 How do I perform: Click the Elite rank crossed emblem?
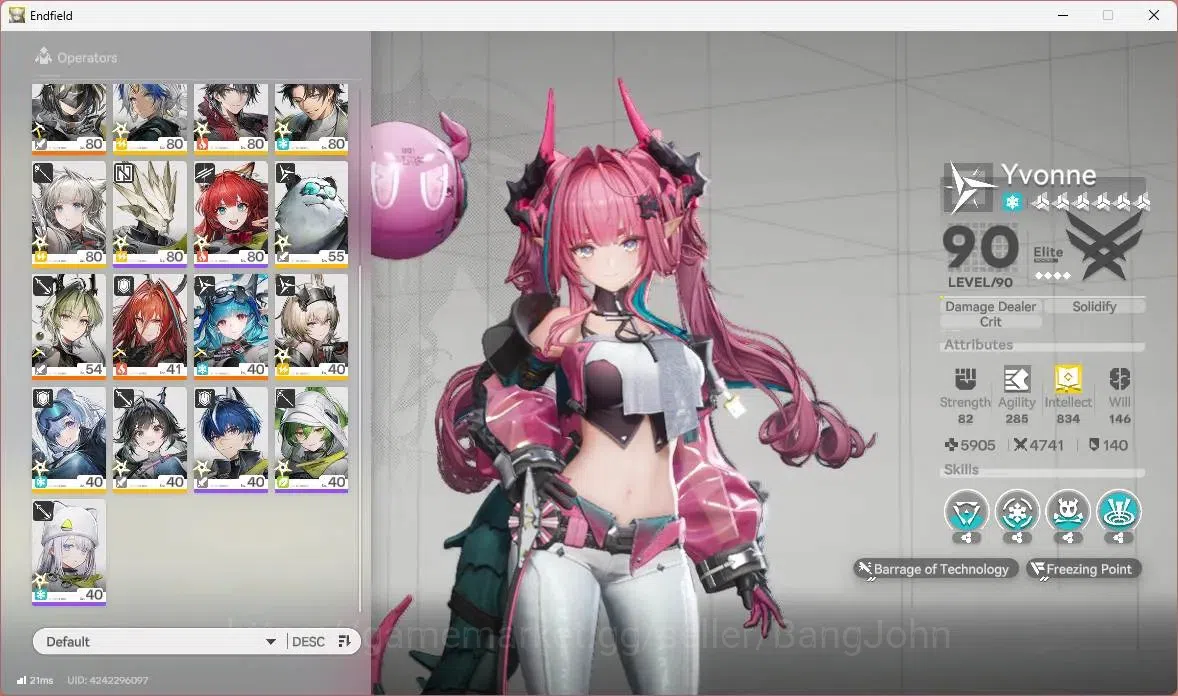(x=1103, y=246)
